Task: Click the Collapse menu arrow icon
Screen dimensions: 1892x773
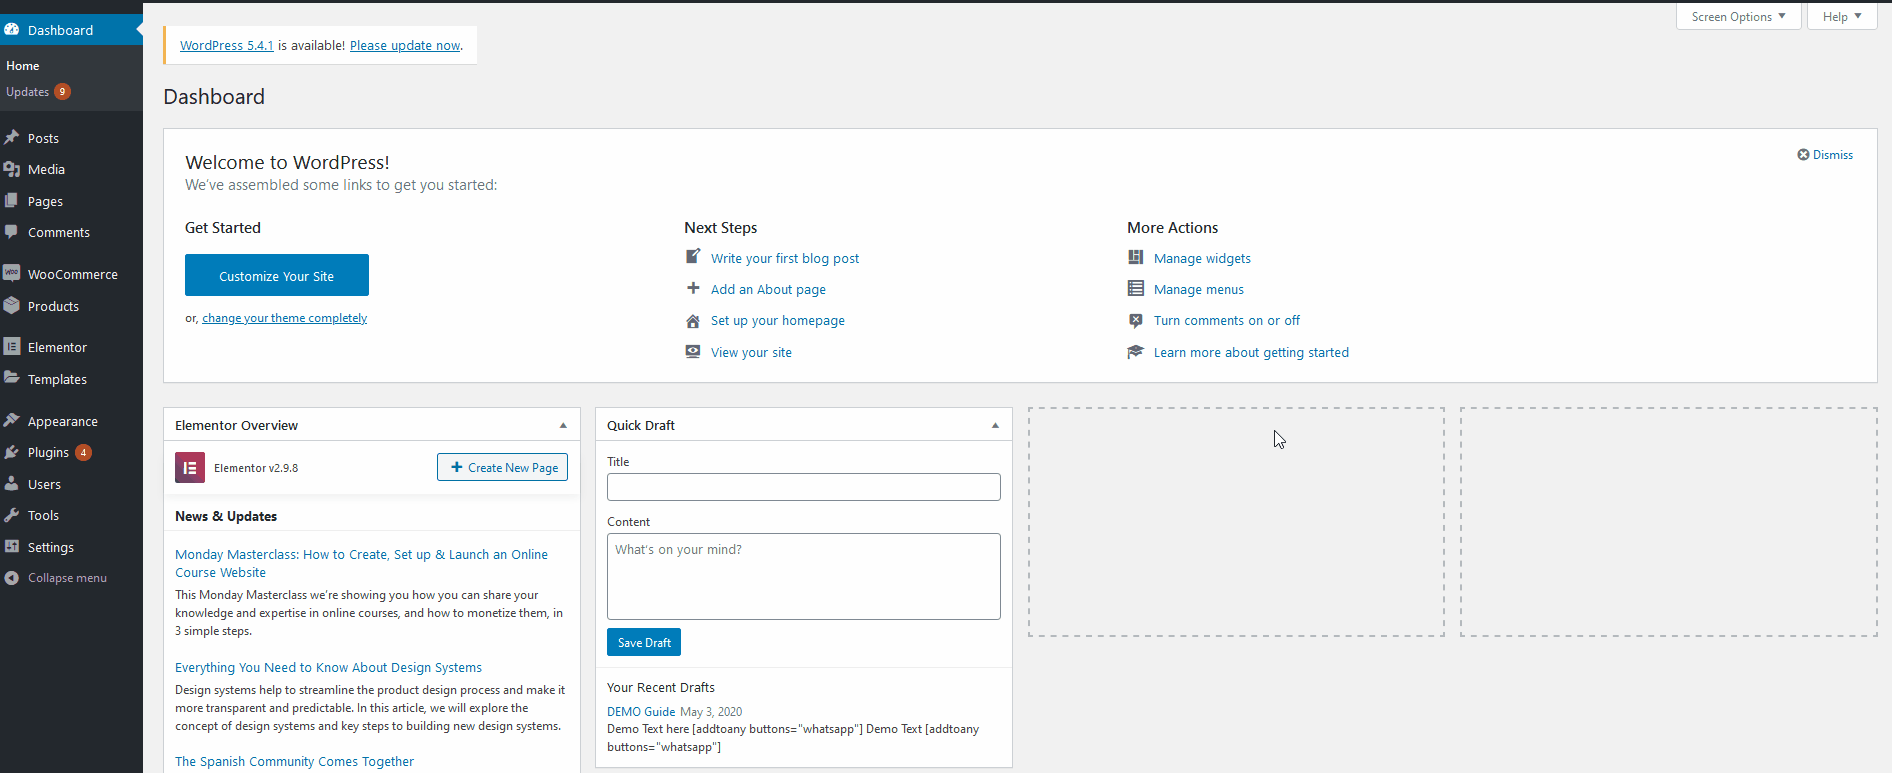Action: coord(12,578)
